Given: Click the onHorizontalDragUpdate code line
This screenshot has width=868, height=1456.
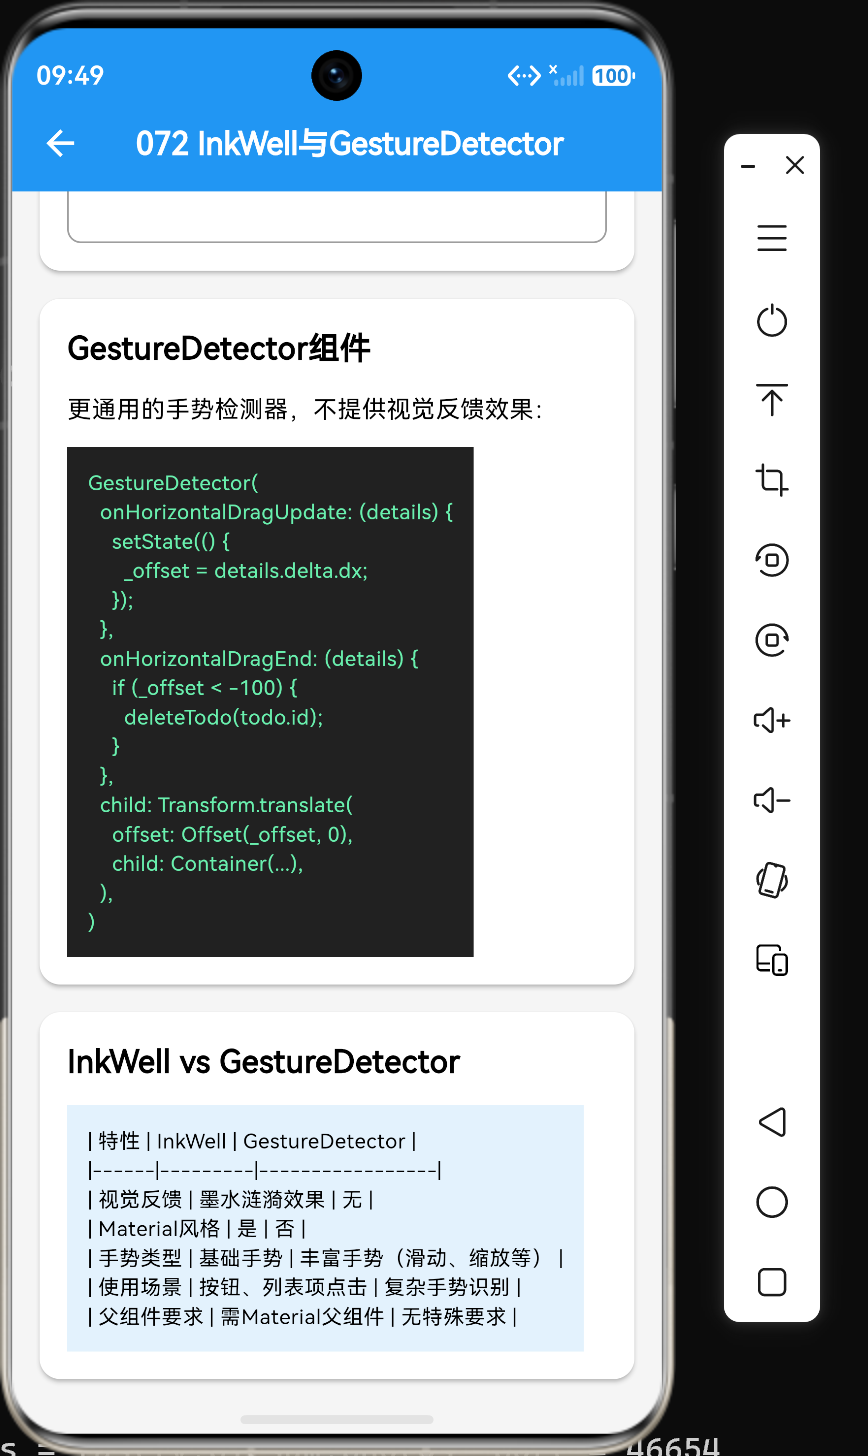Looking at the screenshot, I should [277, 512].
